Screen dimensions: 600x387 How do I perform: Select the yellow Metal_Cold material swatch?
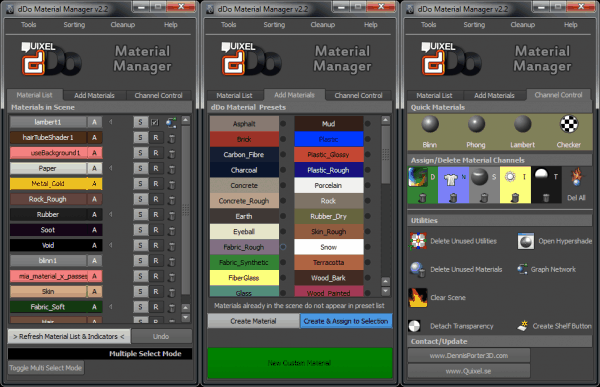48,184
